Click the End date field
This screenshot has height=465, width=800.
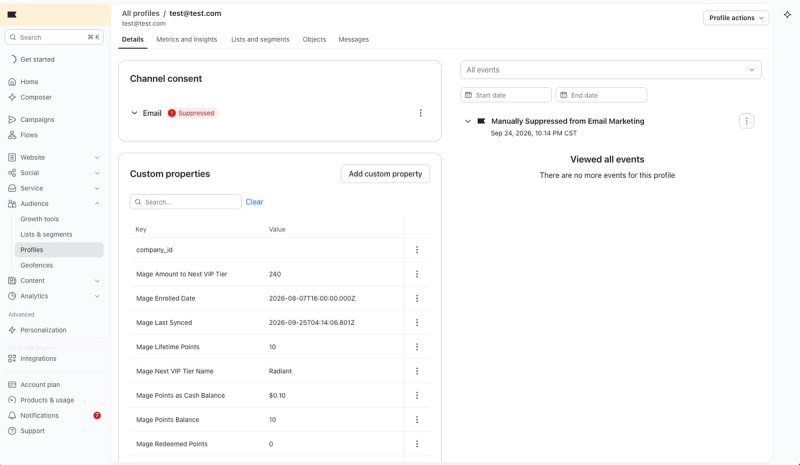[601, 95]
